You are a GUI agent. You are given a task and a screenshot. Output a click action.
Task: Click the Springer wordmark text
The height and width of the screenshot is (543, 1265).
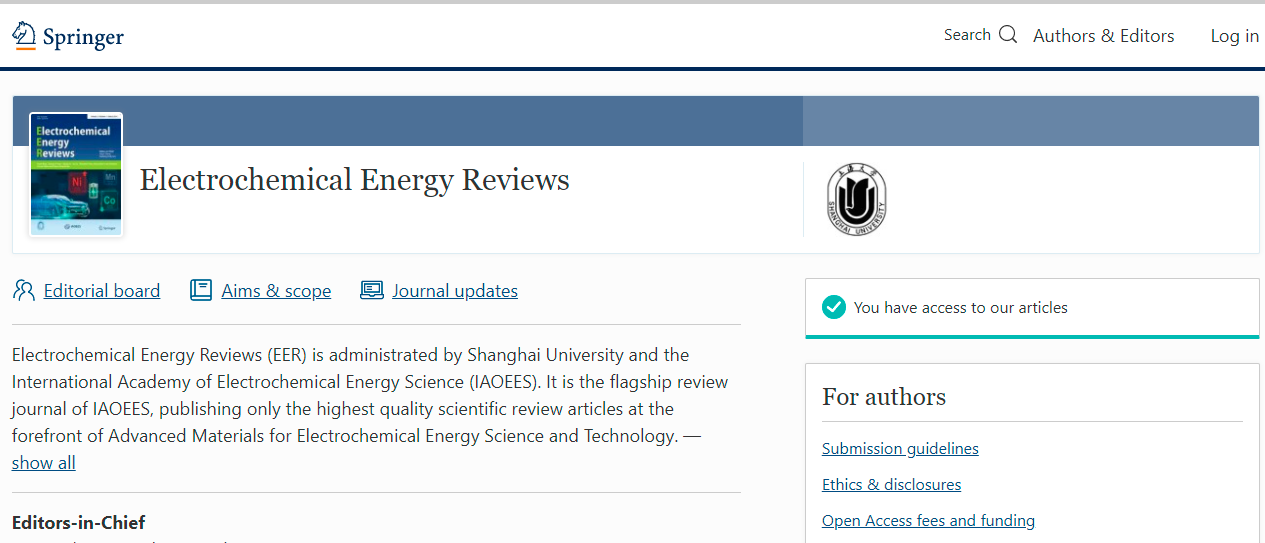tap(83, 38)
